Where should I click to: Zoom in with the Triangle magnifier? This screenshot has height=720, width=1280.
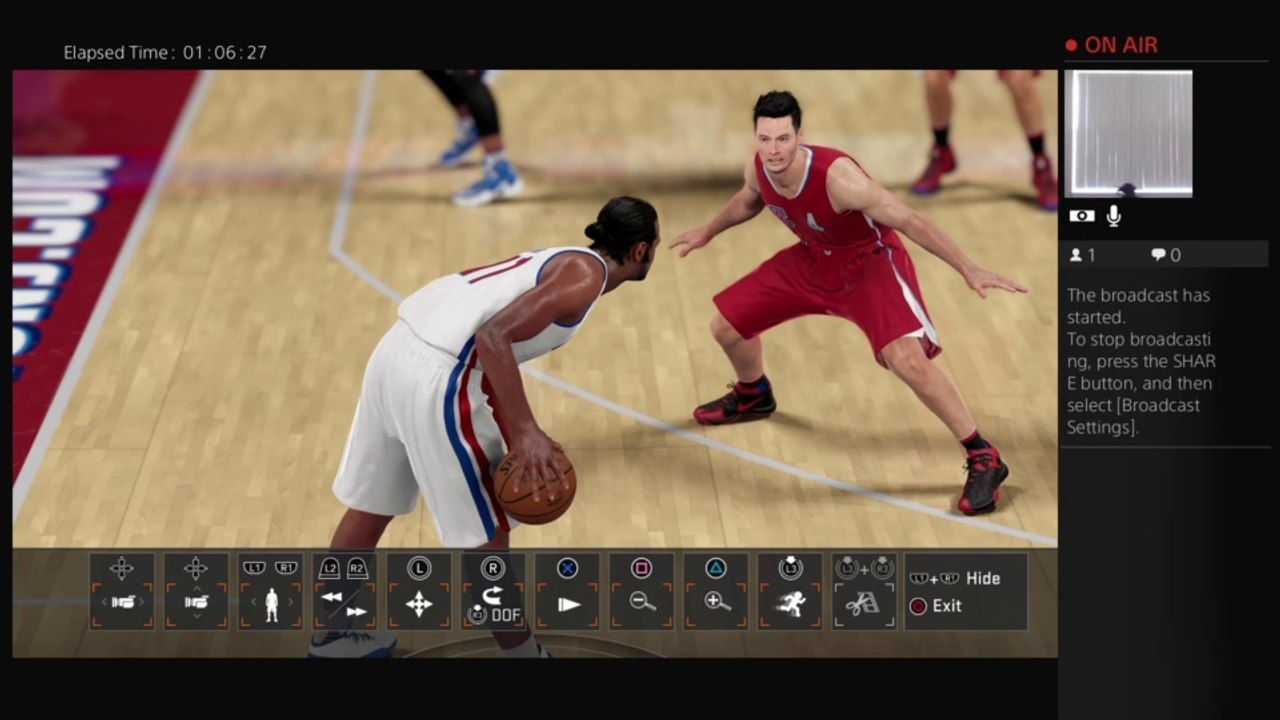pos(715,591)
